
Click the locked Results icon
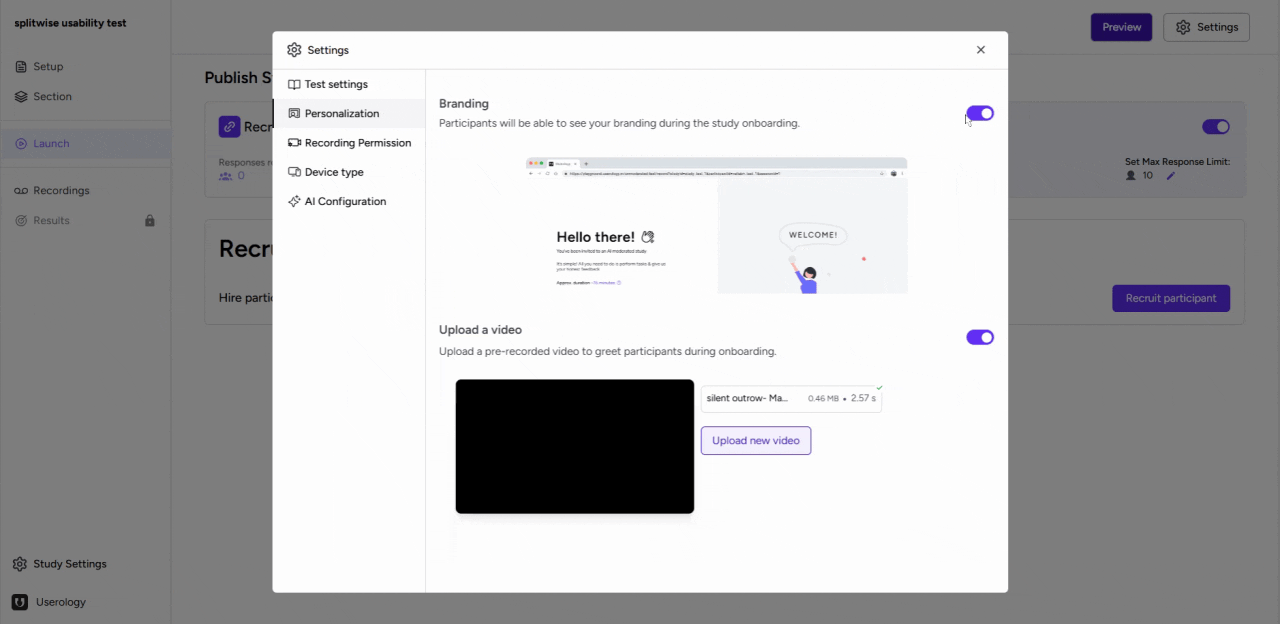(x=20, y=220)
